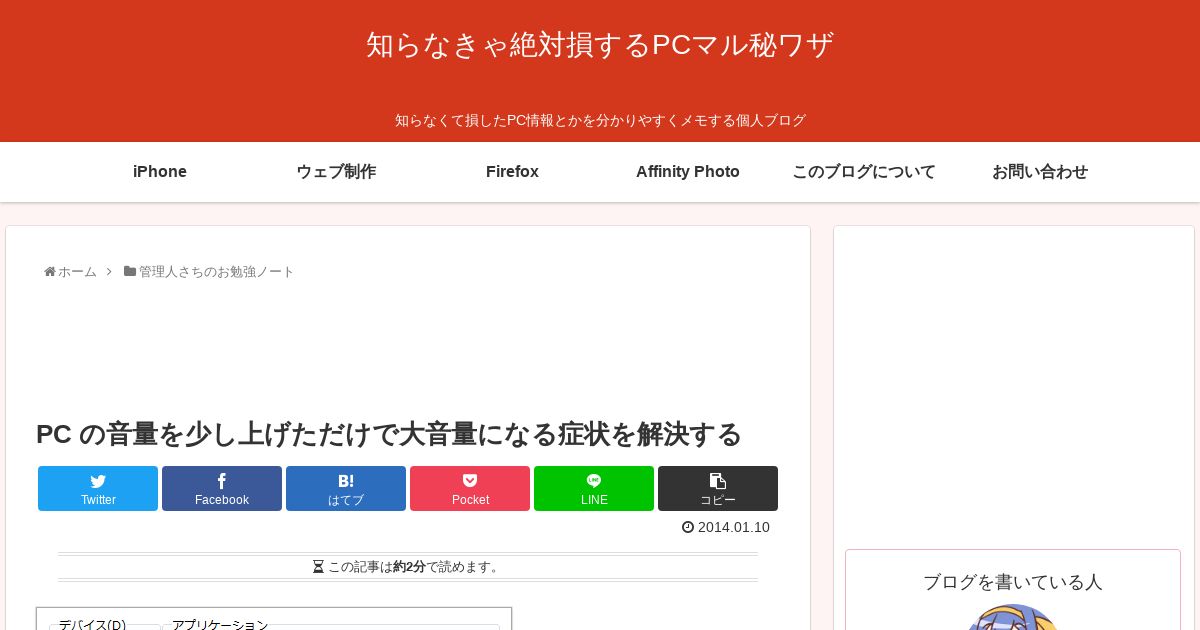Select the article title heading text

coord(389,434)
